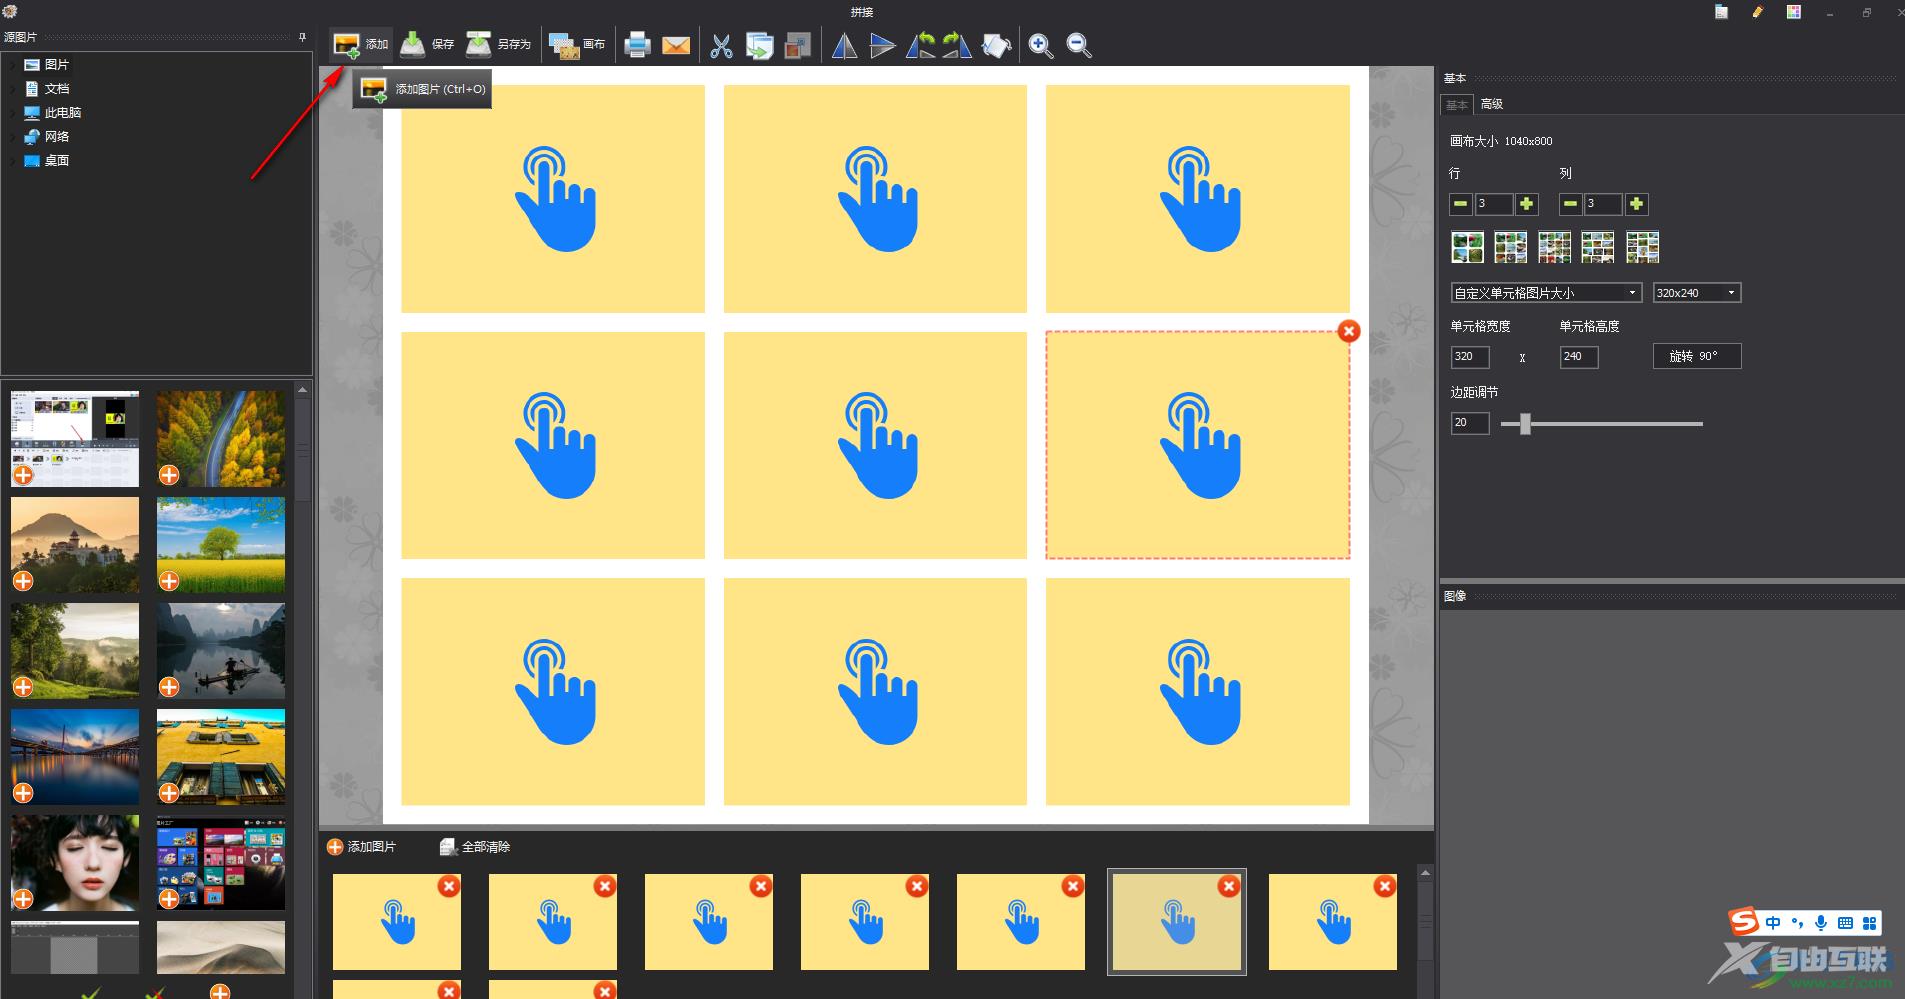1905x999 pixels.
Task: Select the scissors cut tool
Action: [721, 46]
